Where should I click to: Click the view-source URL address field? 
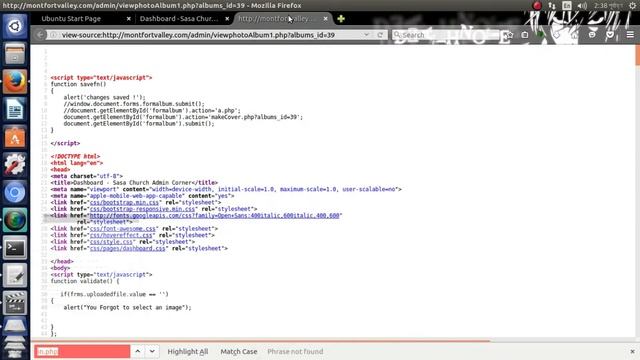point(210,35)
